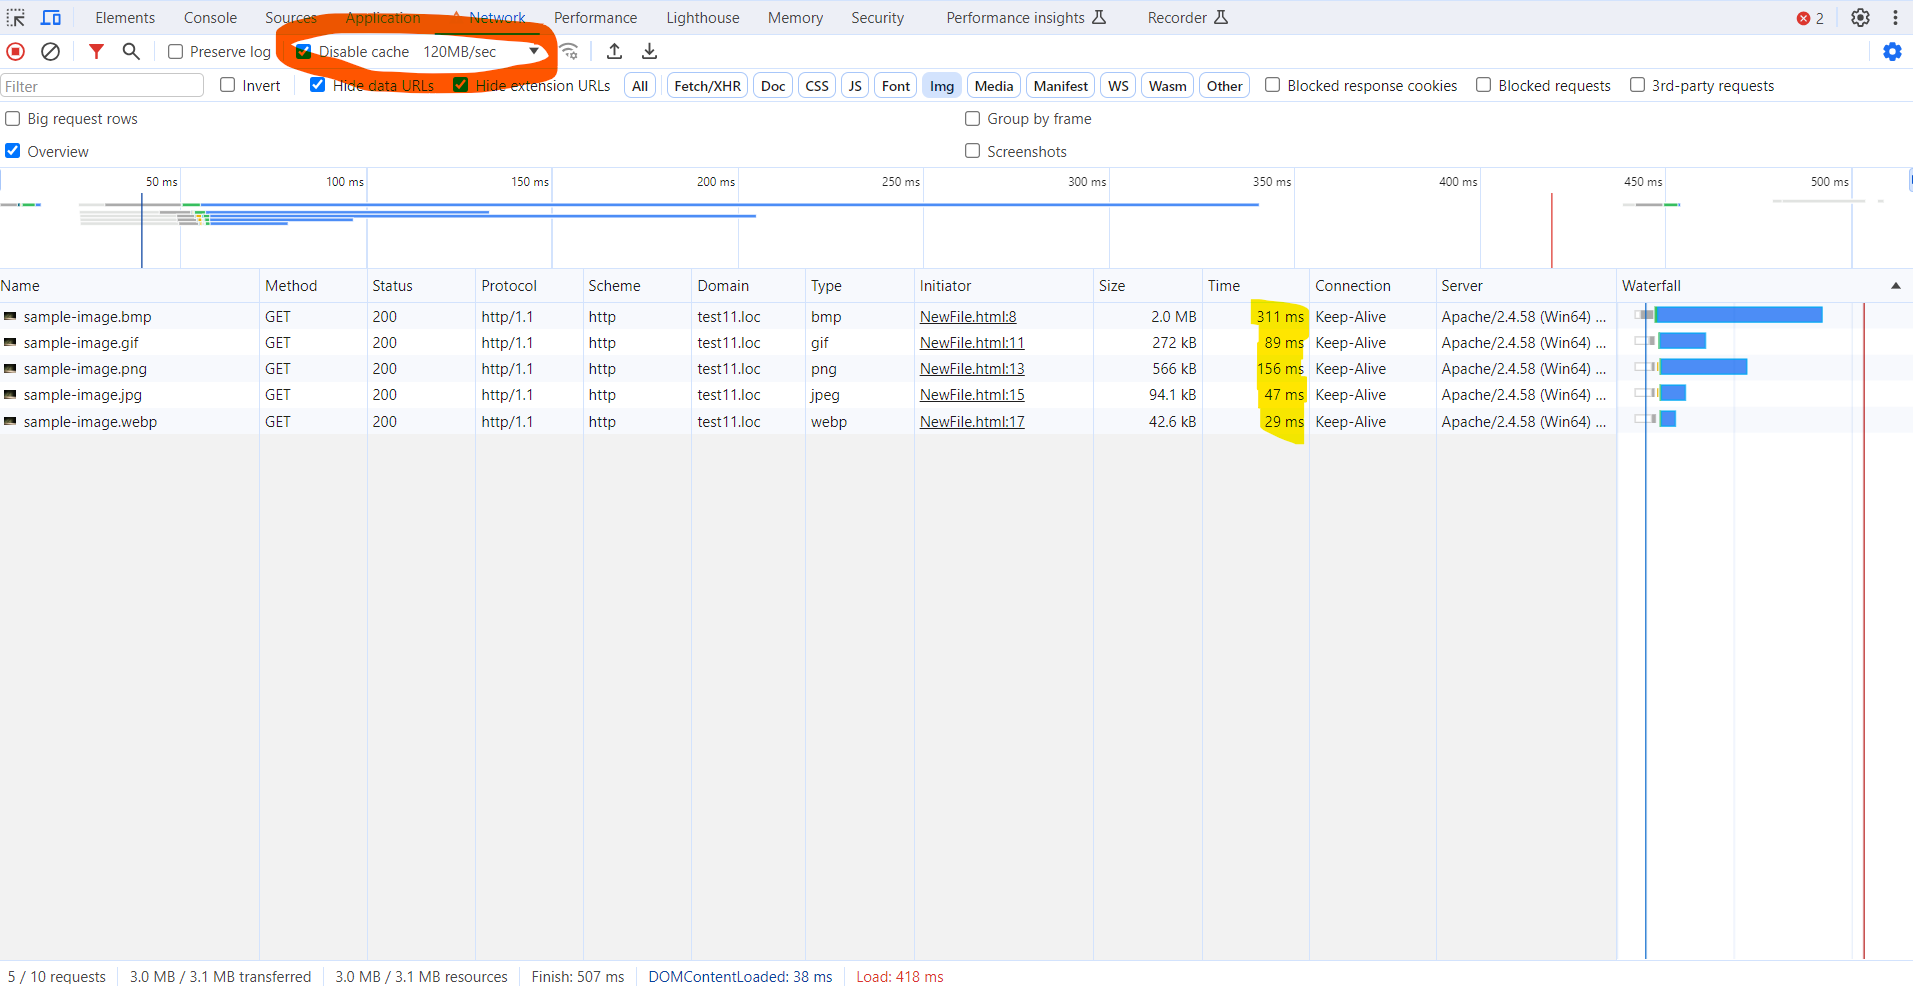Click the export HAR download icon
Image resolution: width=1913 pixels, height=987 pixels.
pos(650,52)
